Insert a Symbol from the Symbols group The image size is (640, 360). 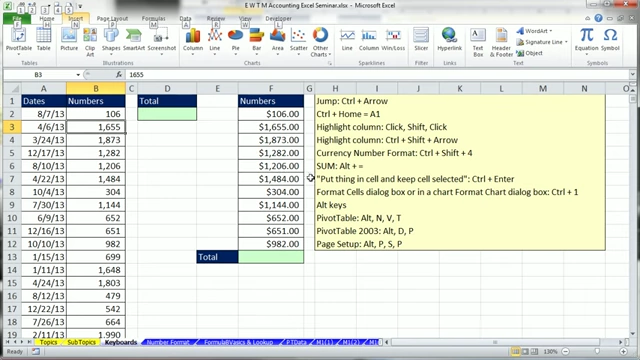[610, 40]
